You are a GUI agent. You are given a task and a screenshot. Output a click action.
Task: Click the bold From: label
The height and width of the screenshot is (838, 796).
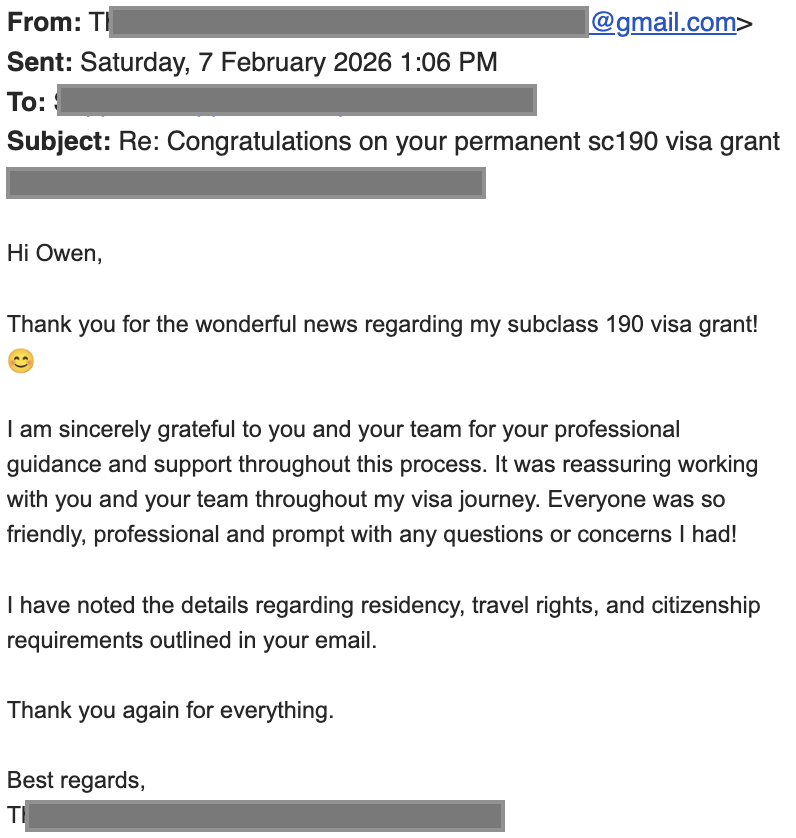point(44,22)
